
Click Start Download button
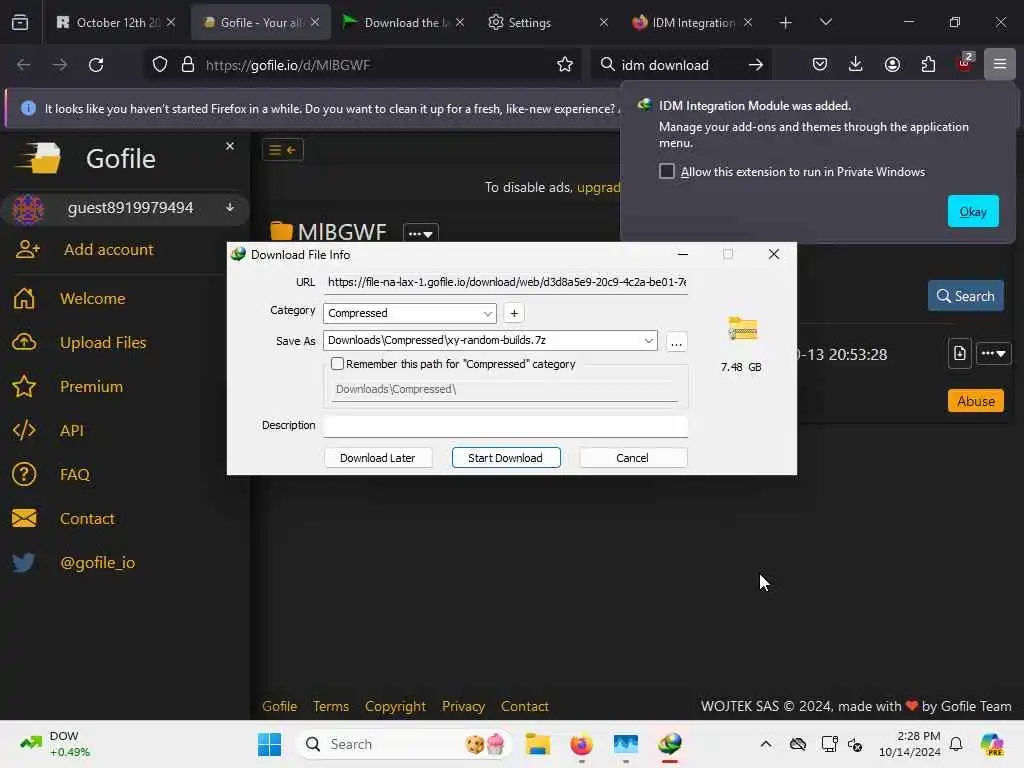[505, 458]
